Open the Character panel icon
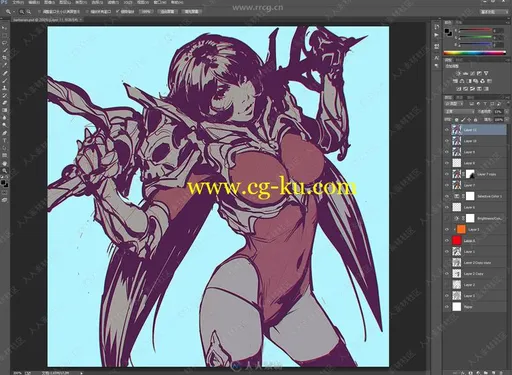The height and width of the screenshot is (375, 512). (437, 58)
